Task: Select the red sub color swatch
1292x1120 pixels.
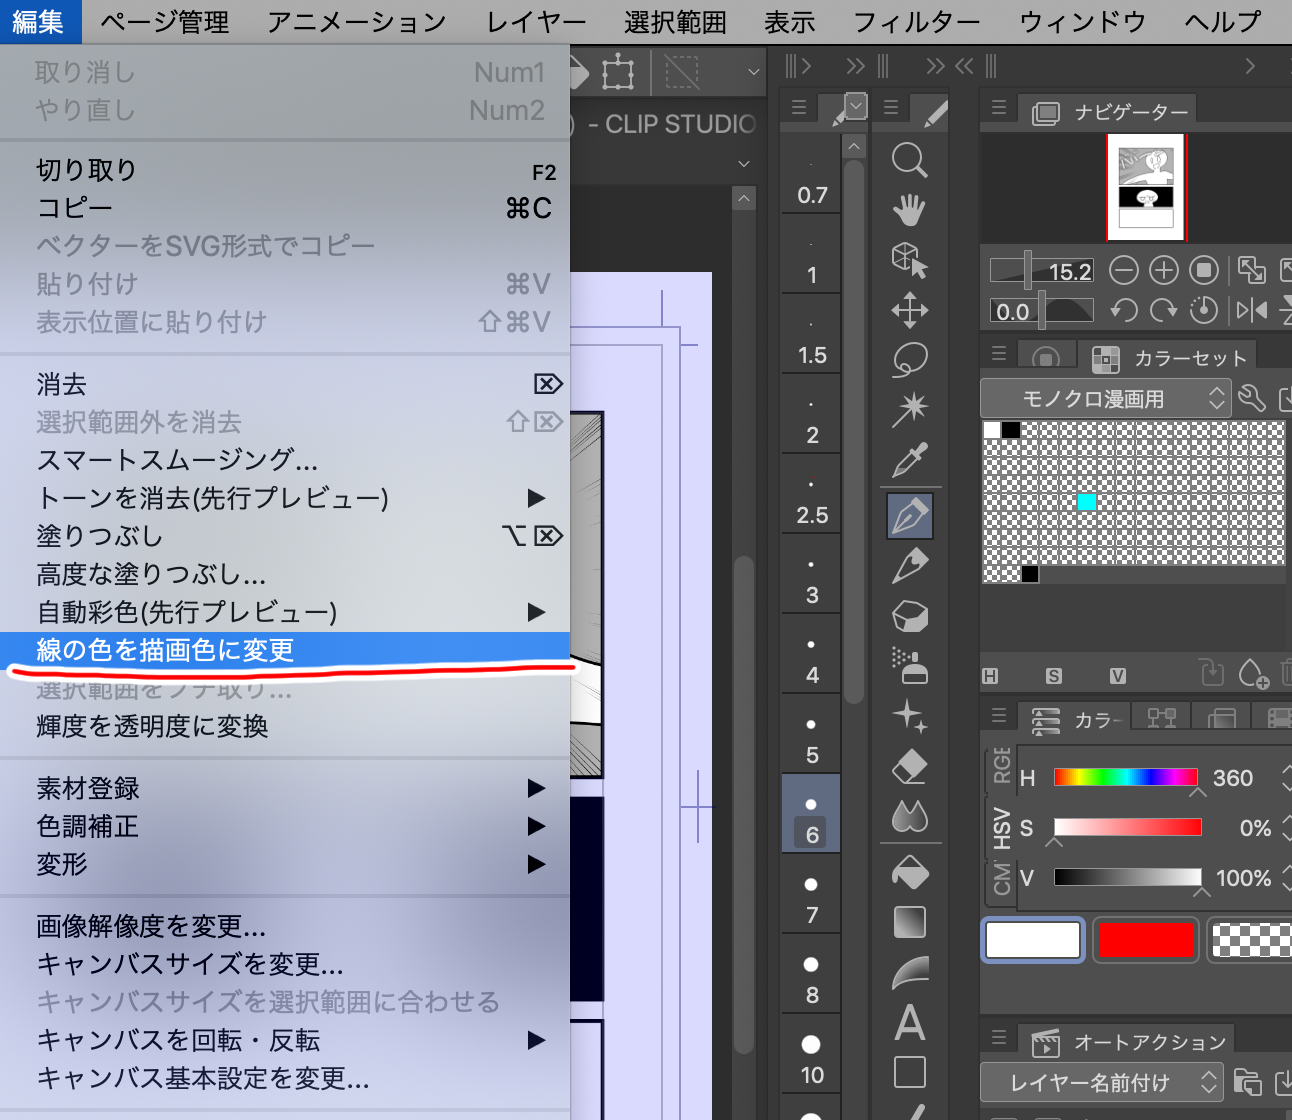Action: click(x=1146, y=941)
